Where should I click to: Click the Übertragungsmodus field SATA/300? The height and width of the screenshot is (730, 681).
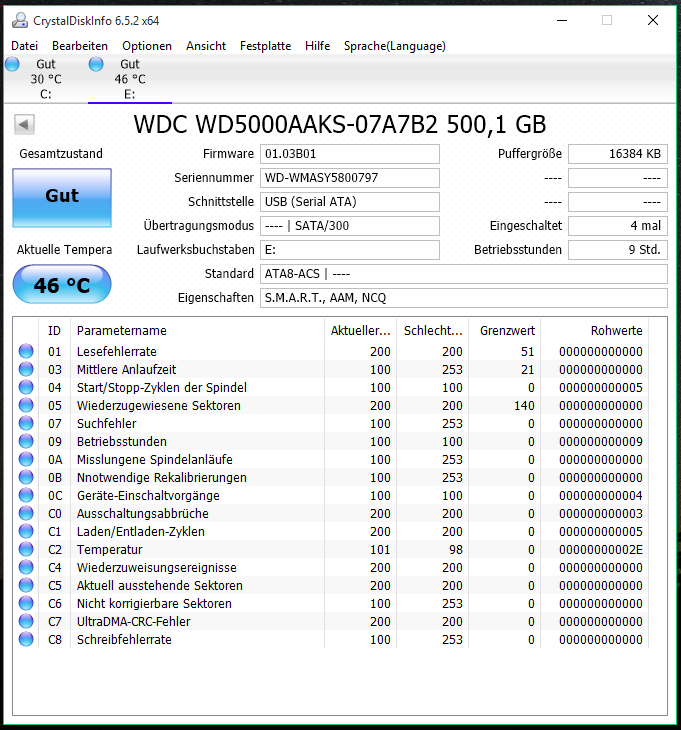(x=350, y=226)
